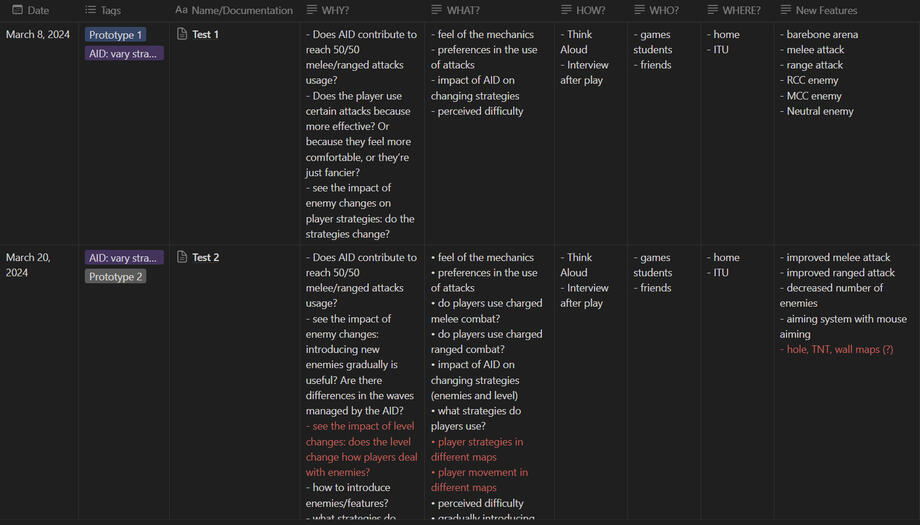Viewport: 920px width, 525px height.
Task: Click the page icon next to Test 1
Action: 182,34
